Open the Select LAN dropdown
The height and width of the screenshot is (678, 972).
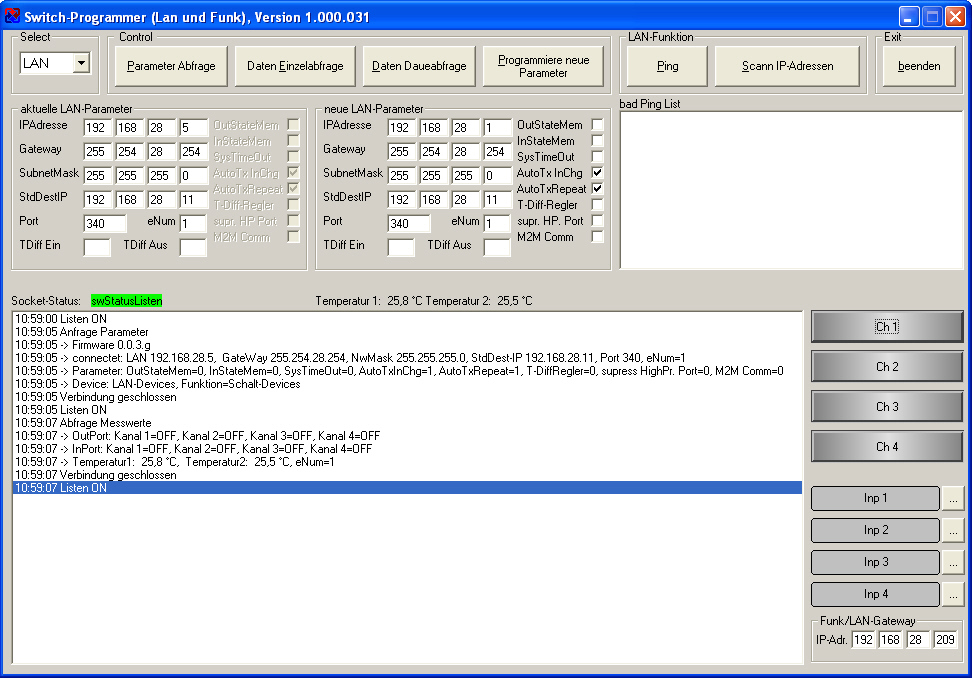[81, 63]
